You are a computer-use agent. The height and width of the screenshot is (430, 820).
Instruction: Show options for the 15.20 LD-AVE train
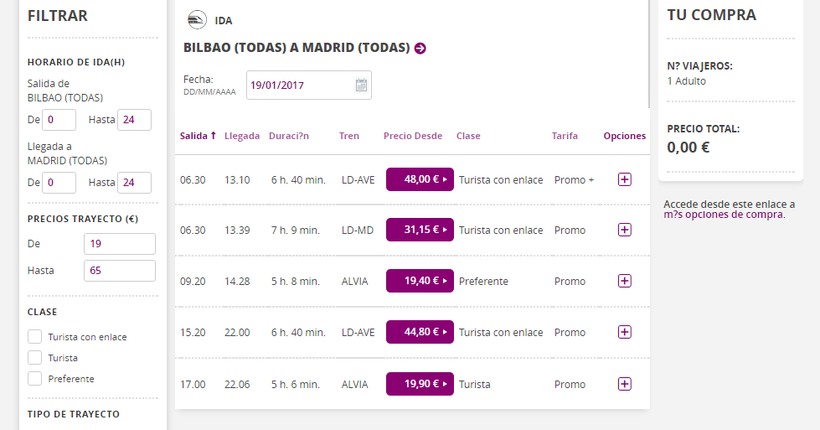coord(625,332)
